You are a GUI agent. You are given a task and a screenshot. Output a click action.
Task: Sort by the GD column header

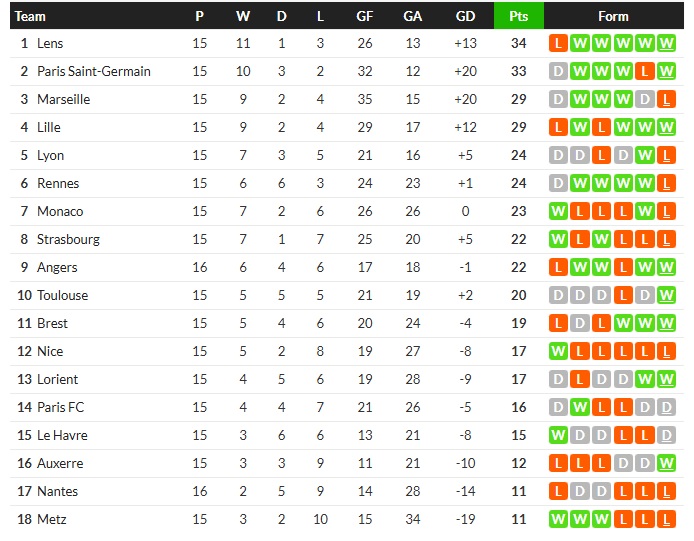pyautogui.click(x=465, y=16)
